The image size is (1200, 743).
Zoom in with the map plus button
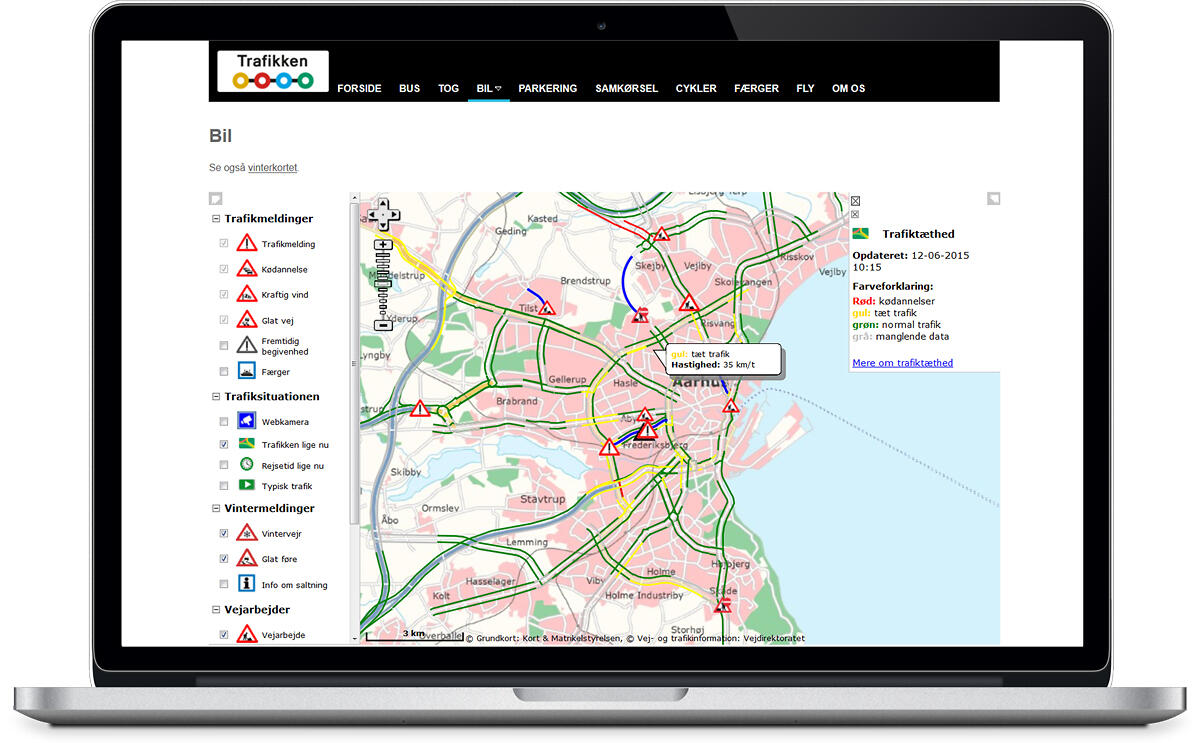tap(383, 245)
